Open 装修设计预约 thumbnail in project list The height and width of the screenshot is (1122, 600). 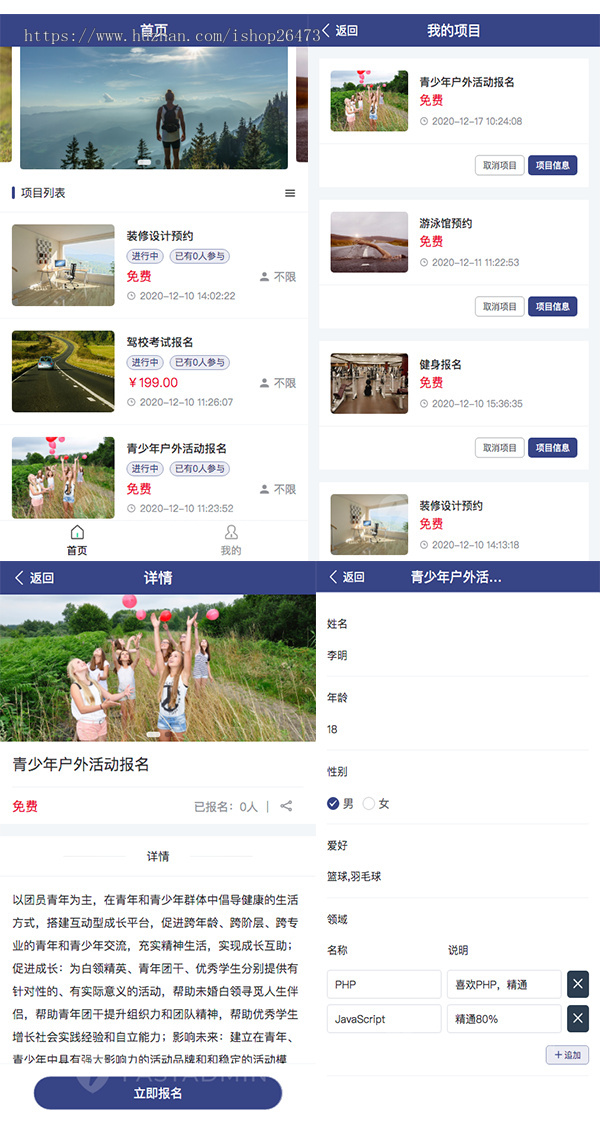[x=63, y=265]
